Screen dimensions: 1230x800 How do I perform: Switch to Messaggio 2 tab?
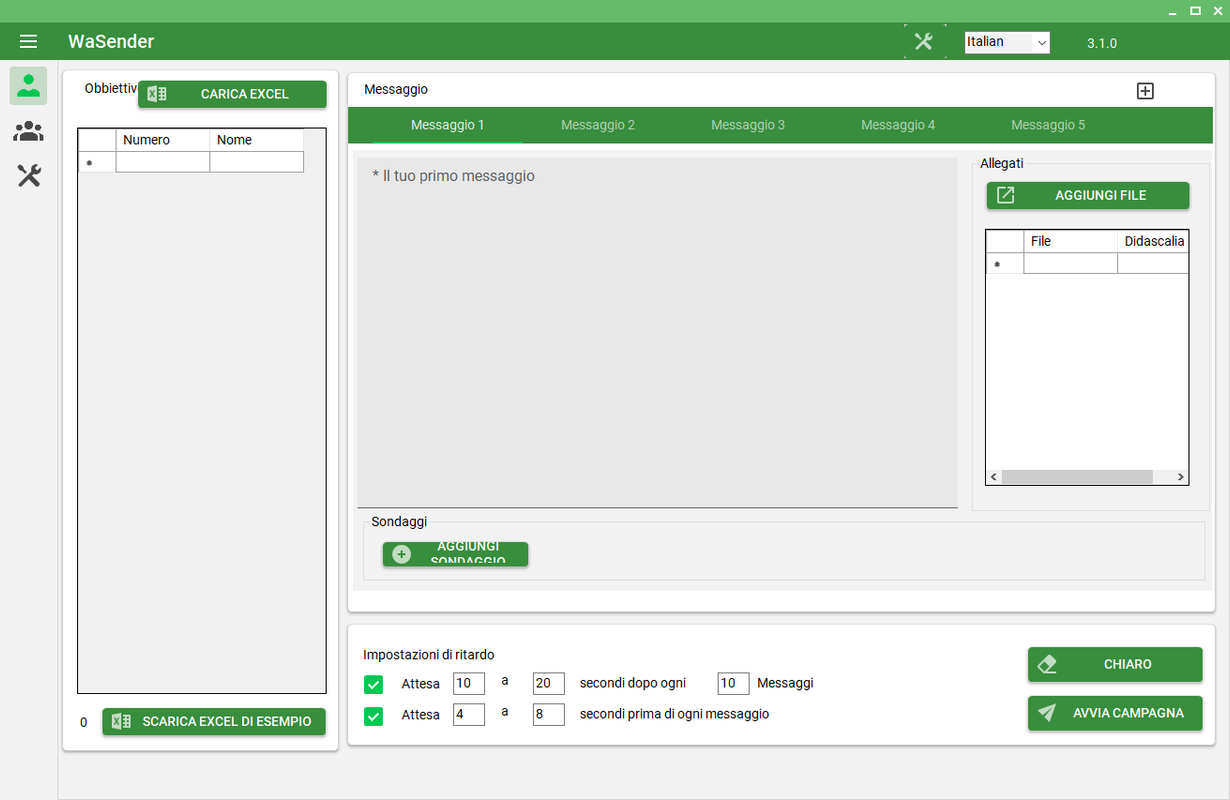tap(598, 125)
